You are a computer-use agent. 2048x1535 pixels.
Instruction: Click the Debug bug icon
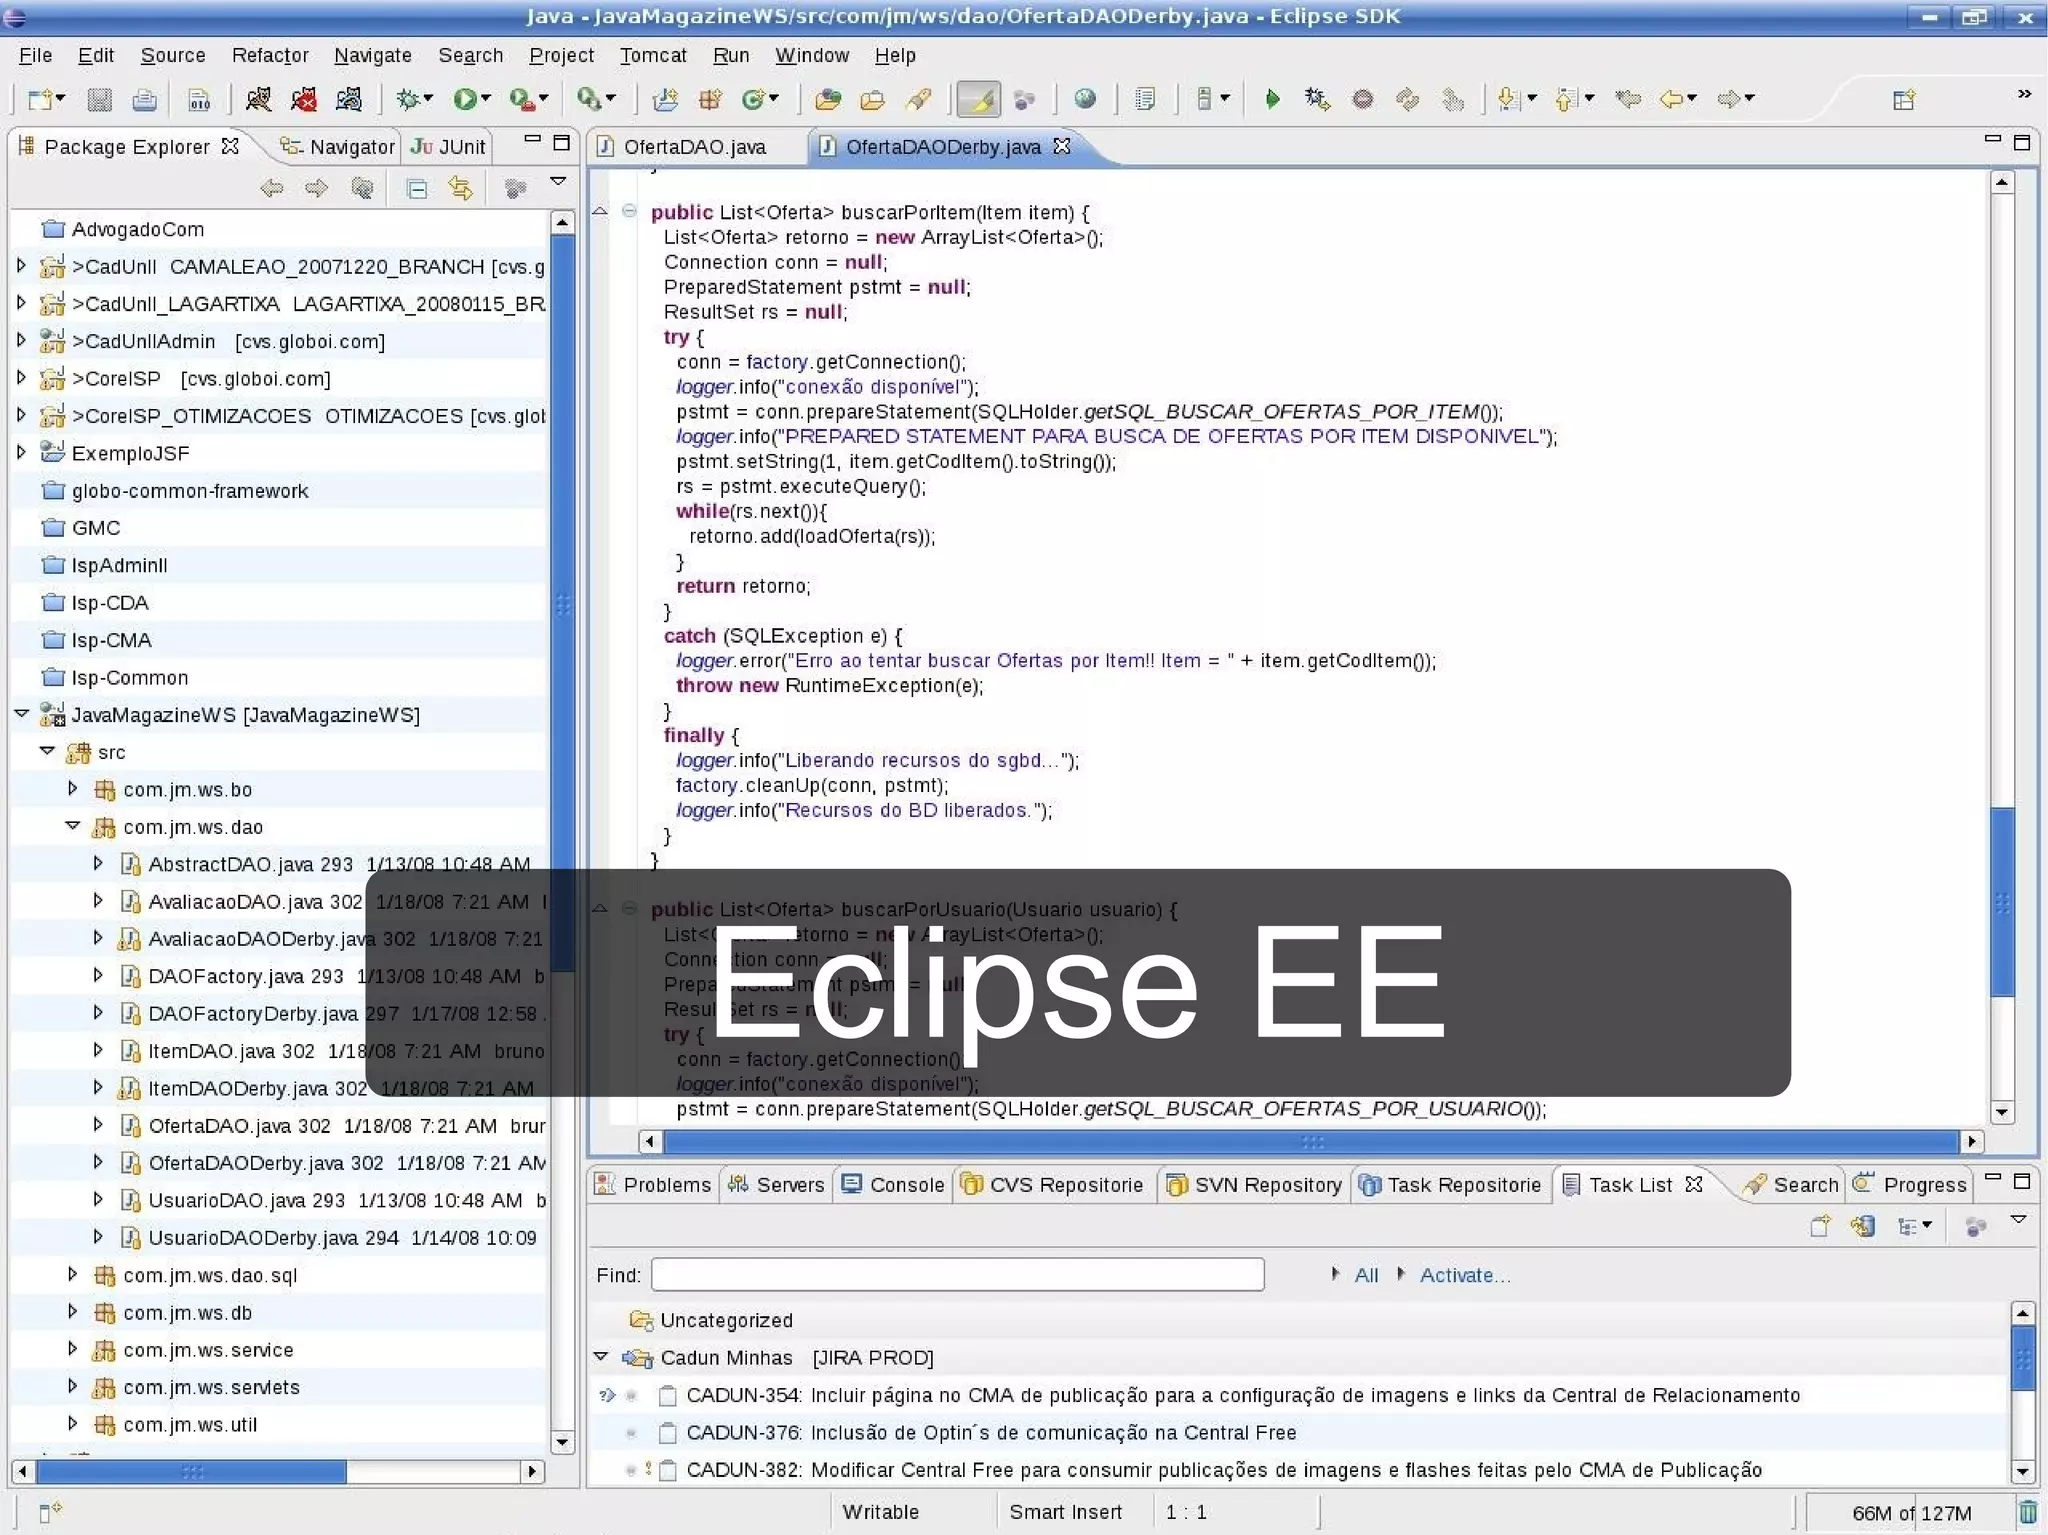tap(407, 99)
